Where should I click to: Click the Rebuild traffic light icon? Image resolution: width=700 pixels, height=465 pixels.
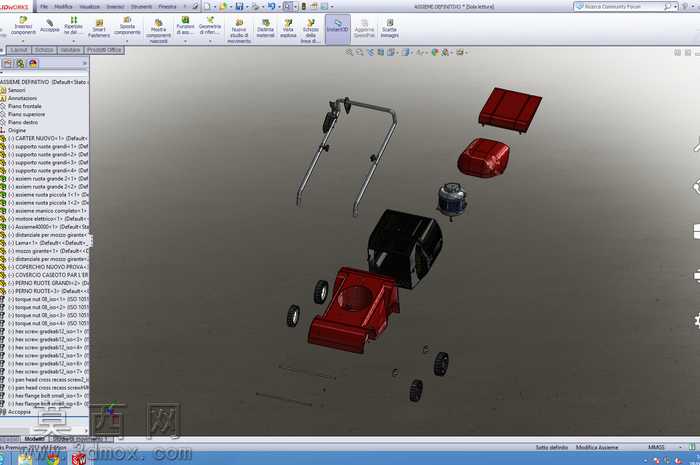[x=304, y=6]
